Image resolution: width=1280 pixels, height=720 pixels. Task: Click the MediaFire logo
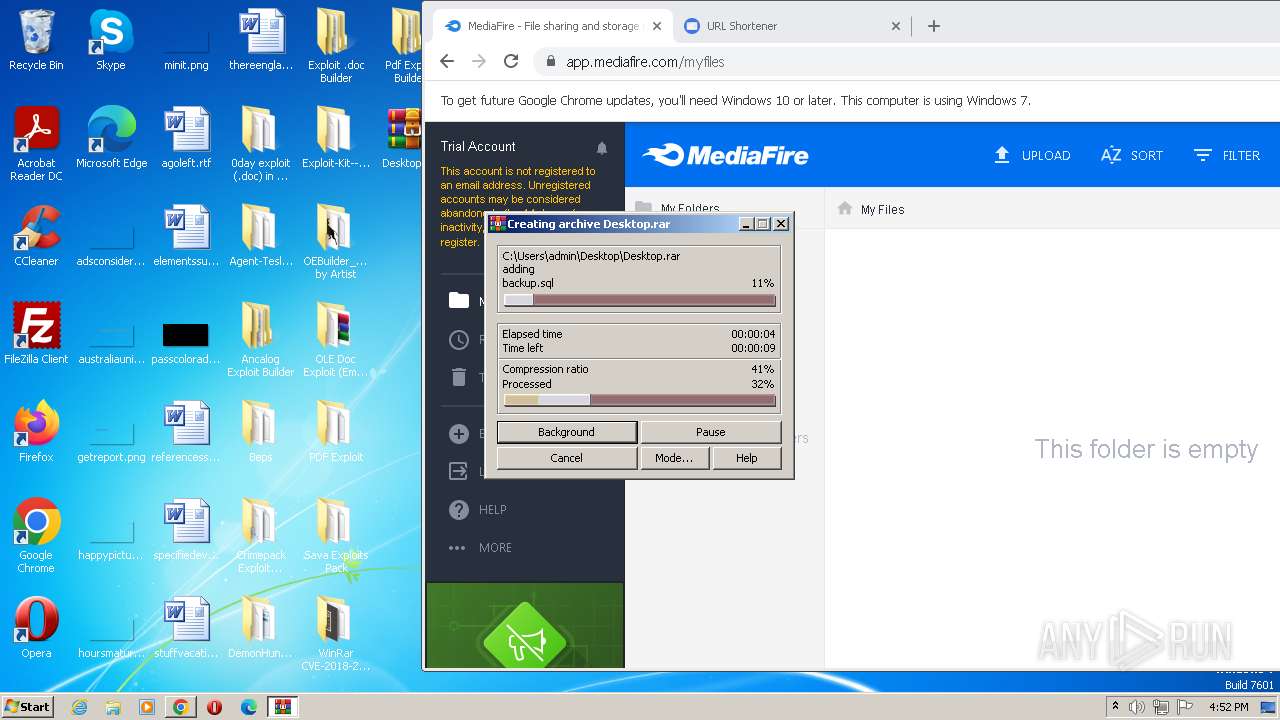pos(725,155)
